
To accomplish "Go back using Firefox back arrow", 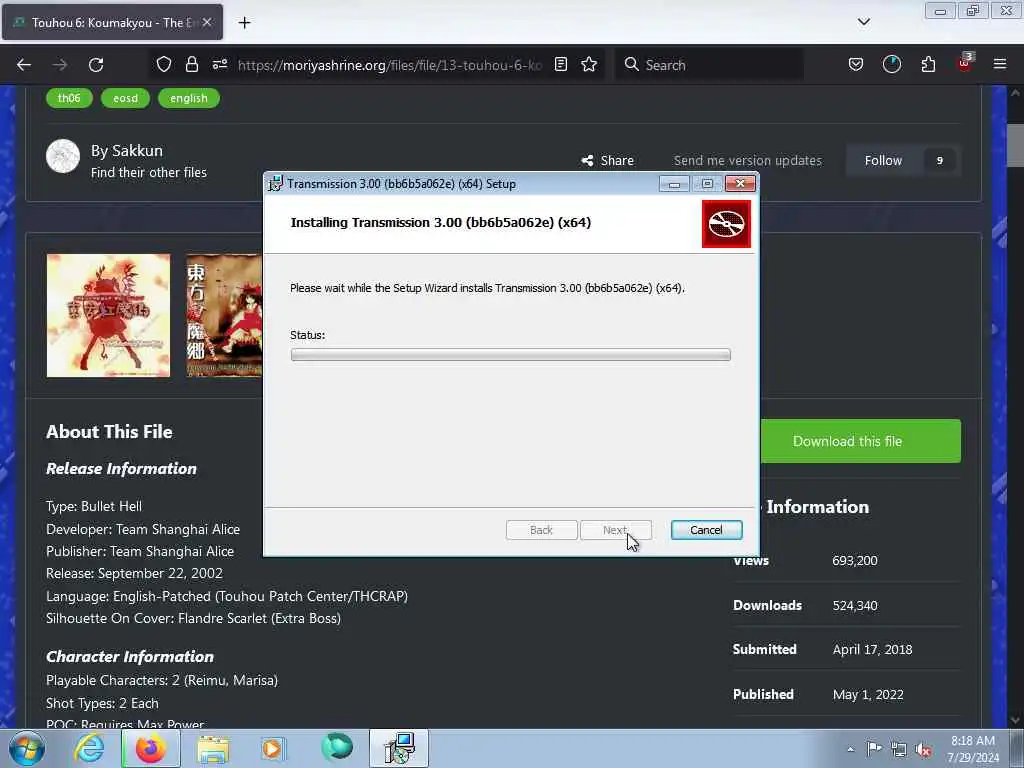I will 24,65.
